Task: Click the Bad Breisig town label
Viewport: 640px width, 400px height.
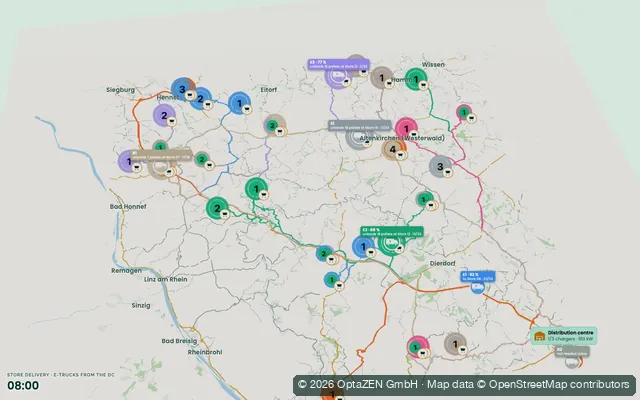Action: (179, 341)
